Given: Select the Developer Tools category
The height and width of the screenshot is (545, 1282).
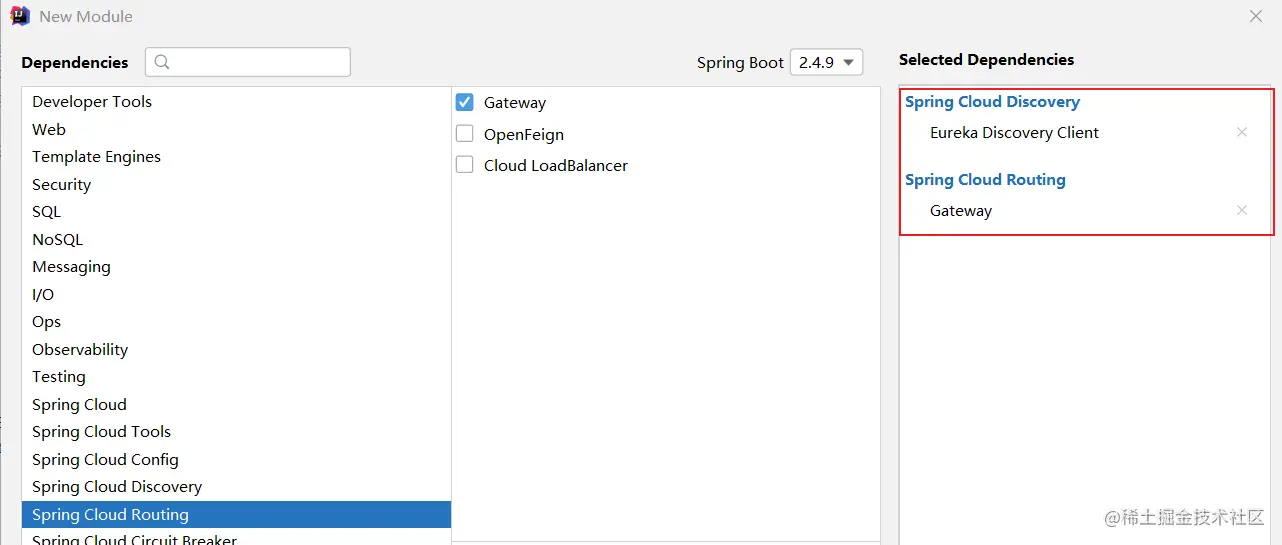Looking at the screenshot, I should 236,101.
